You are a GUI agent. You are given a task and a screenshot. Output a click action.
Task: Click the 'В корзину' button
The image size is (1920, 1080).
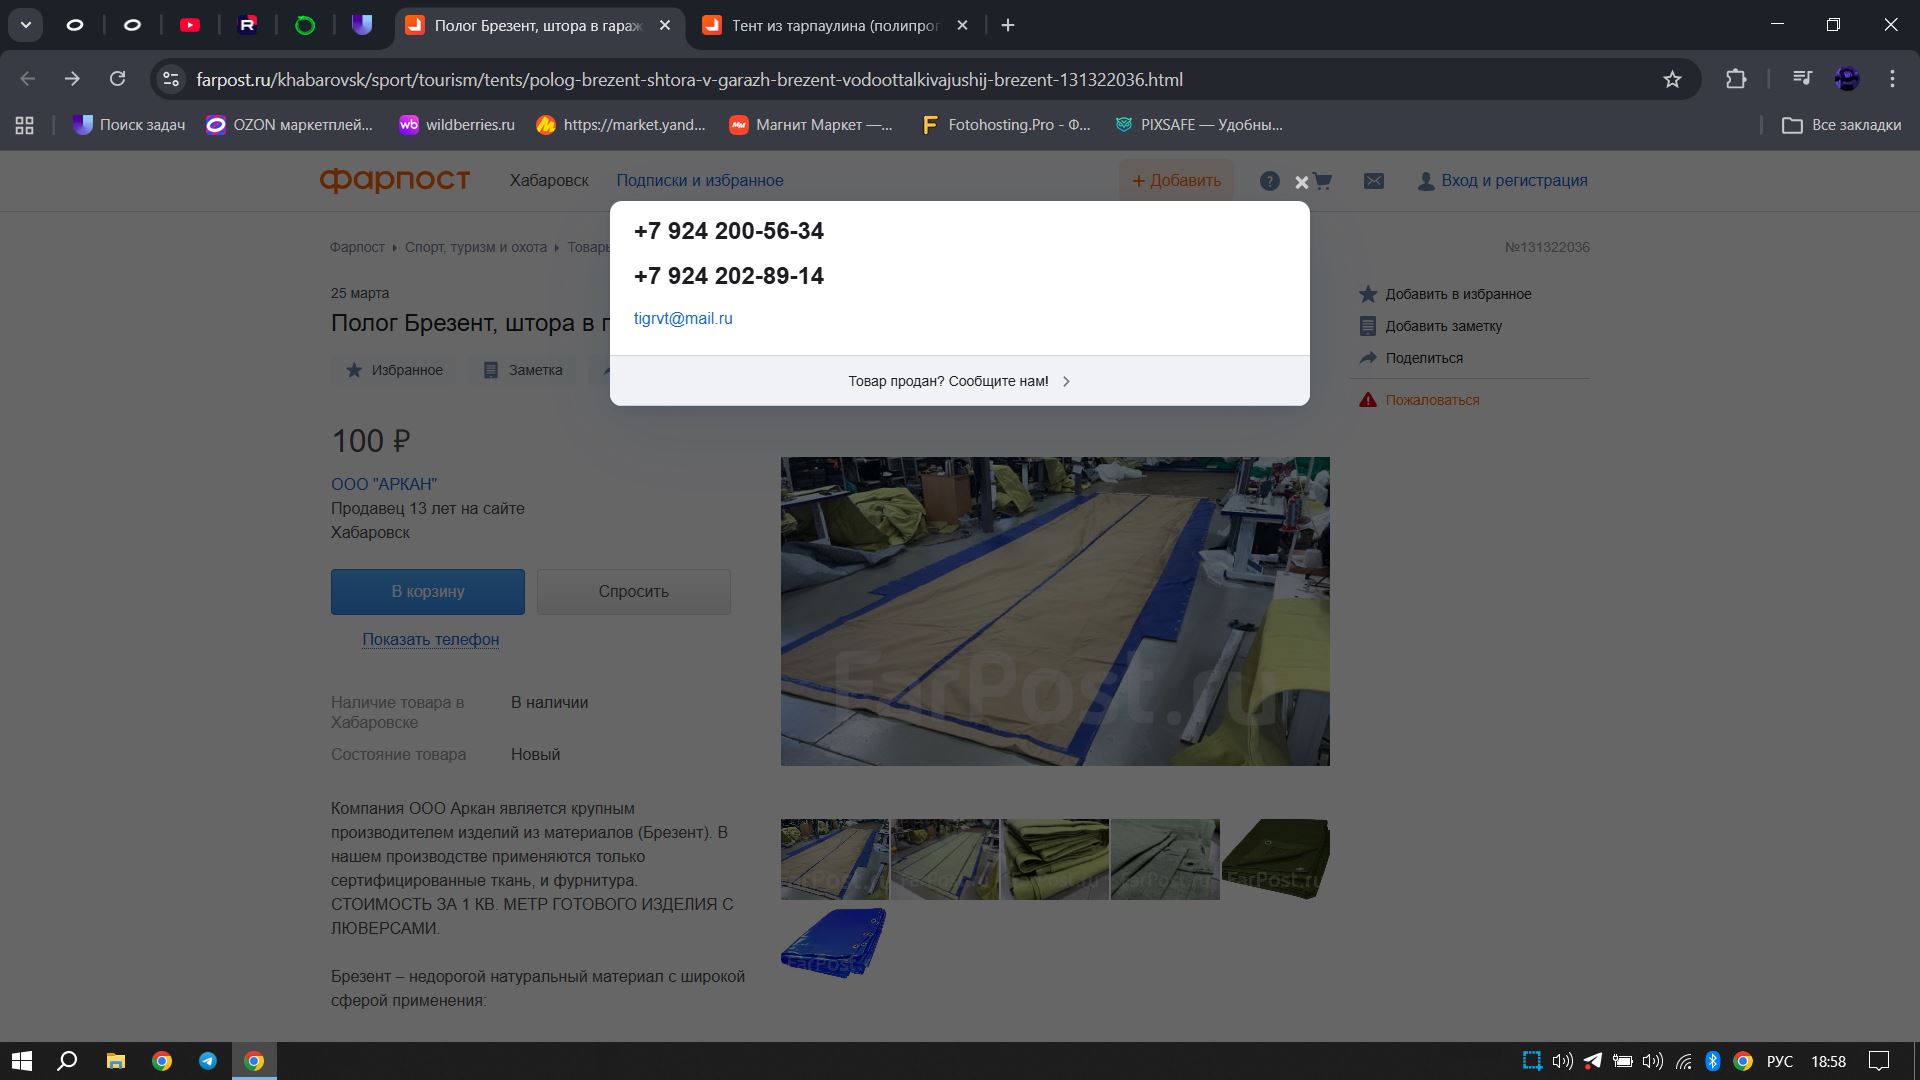[427, 592]
